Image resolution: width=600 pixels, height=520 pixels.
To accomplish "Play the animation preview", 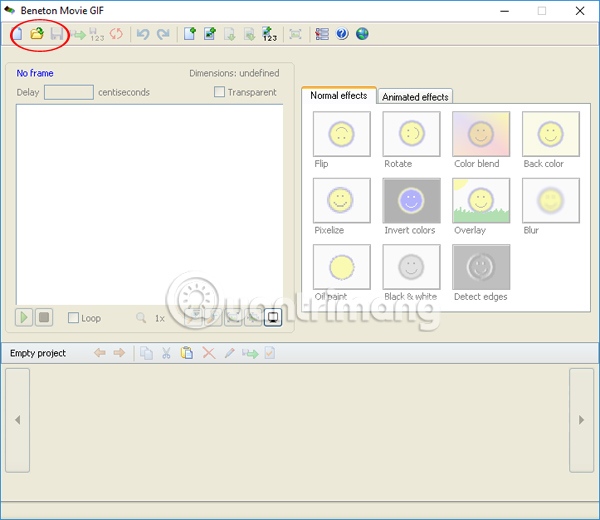I will 24,317.
